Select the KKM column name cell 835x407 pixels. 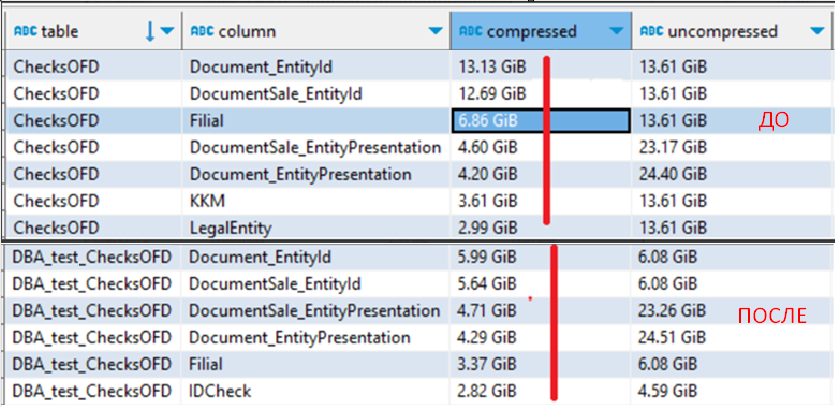(209, 201)
